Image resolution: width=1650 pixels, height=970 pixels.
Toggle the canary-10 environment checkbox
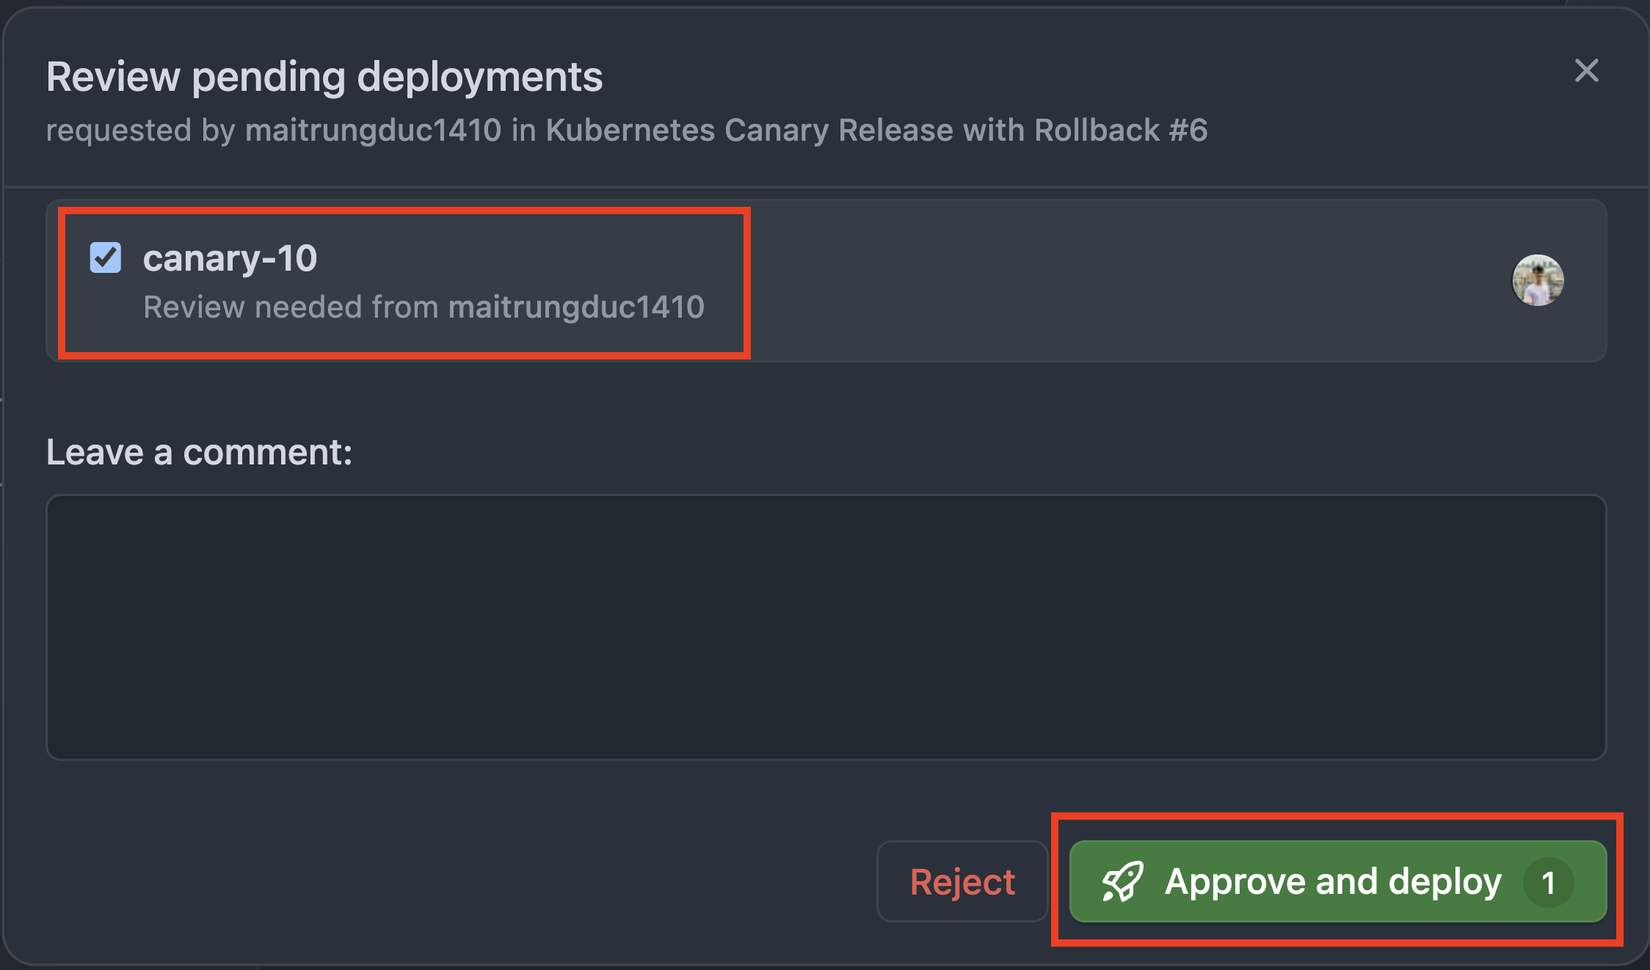106,258
